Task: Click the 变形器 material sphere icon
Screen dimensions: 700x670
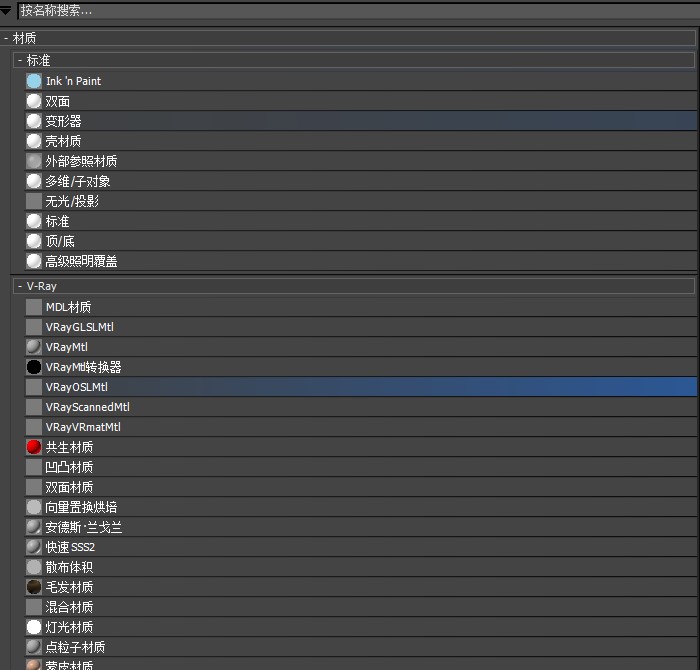Action: tap(33, 121)
